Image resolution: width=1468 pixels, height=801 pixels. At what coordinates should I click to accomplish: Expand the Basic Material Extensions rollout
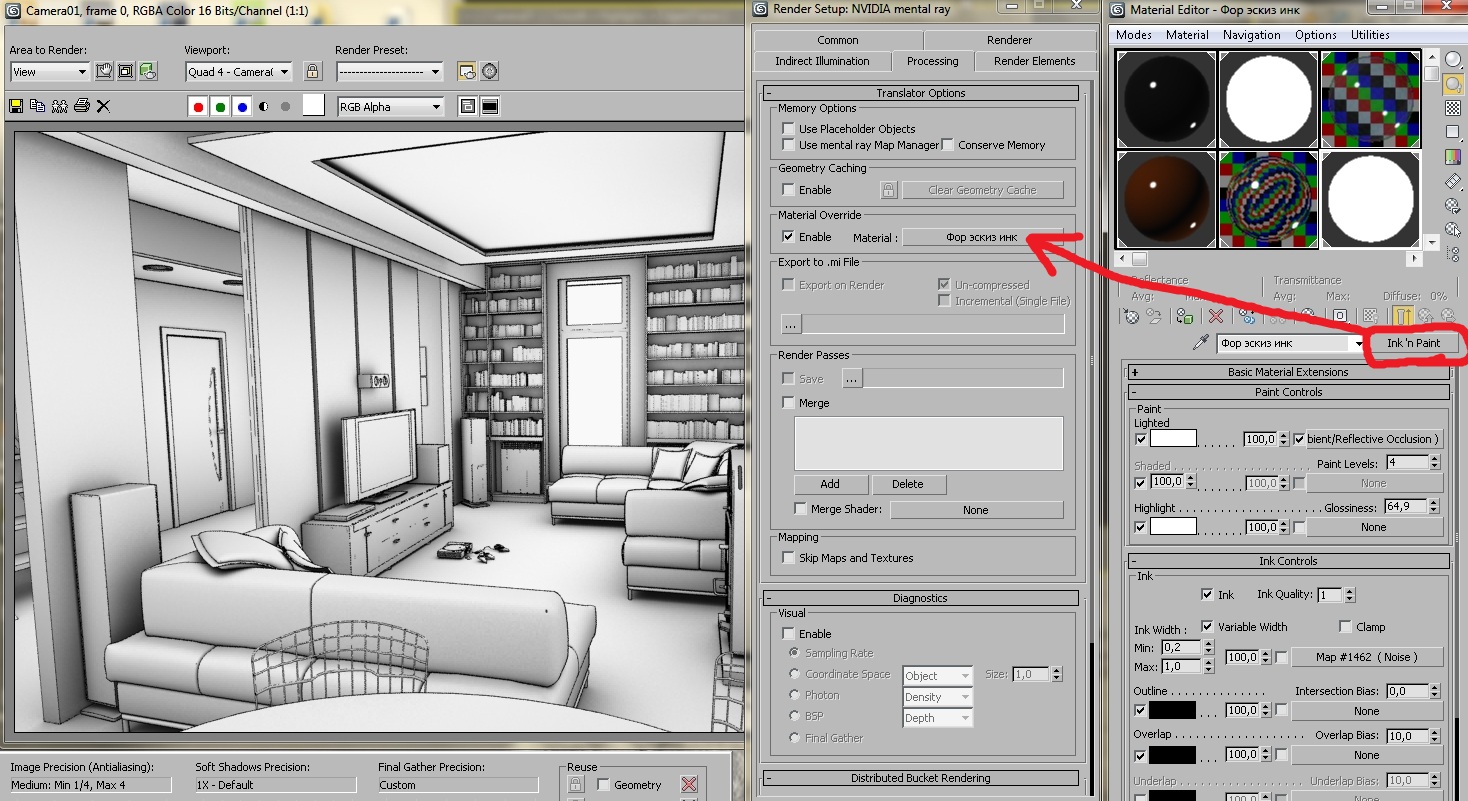[x=1135, y=372]
